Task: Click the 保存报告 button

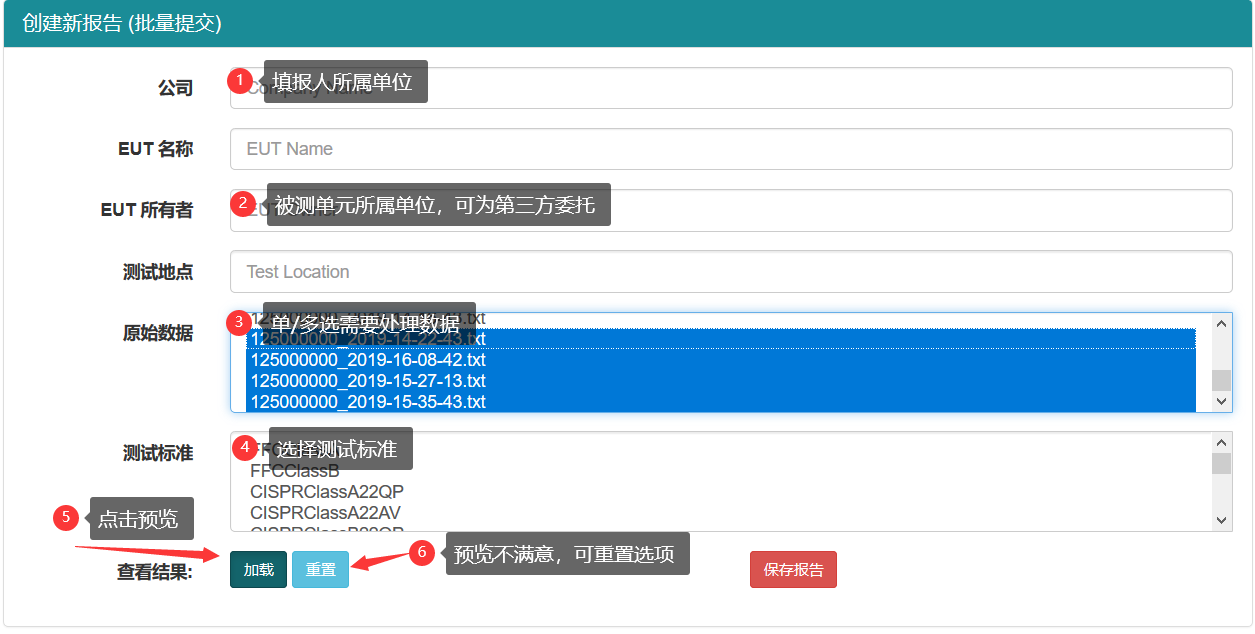Action: [793, 568]
